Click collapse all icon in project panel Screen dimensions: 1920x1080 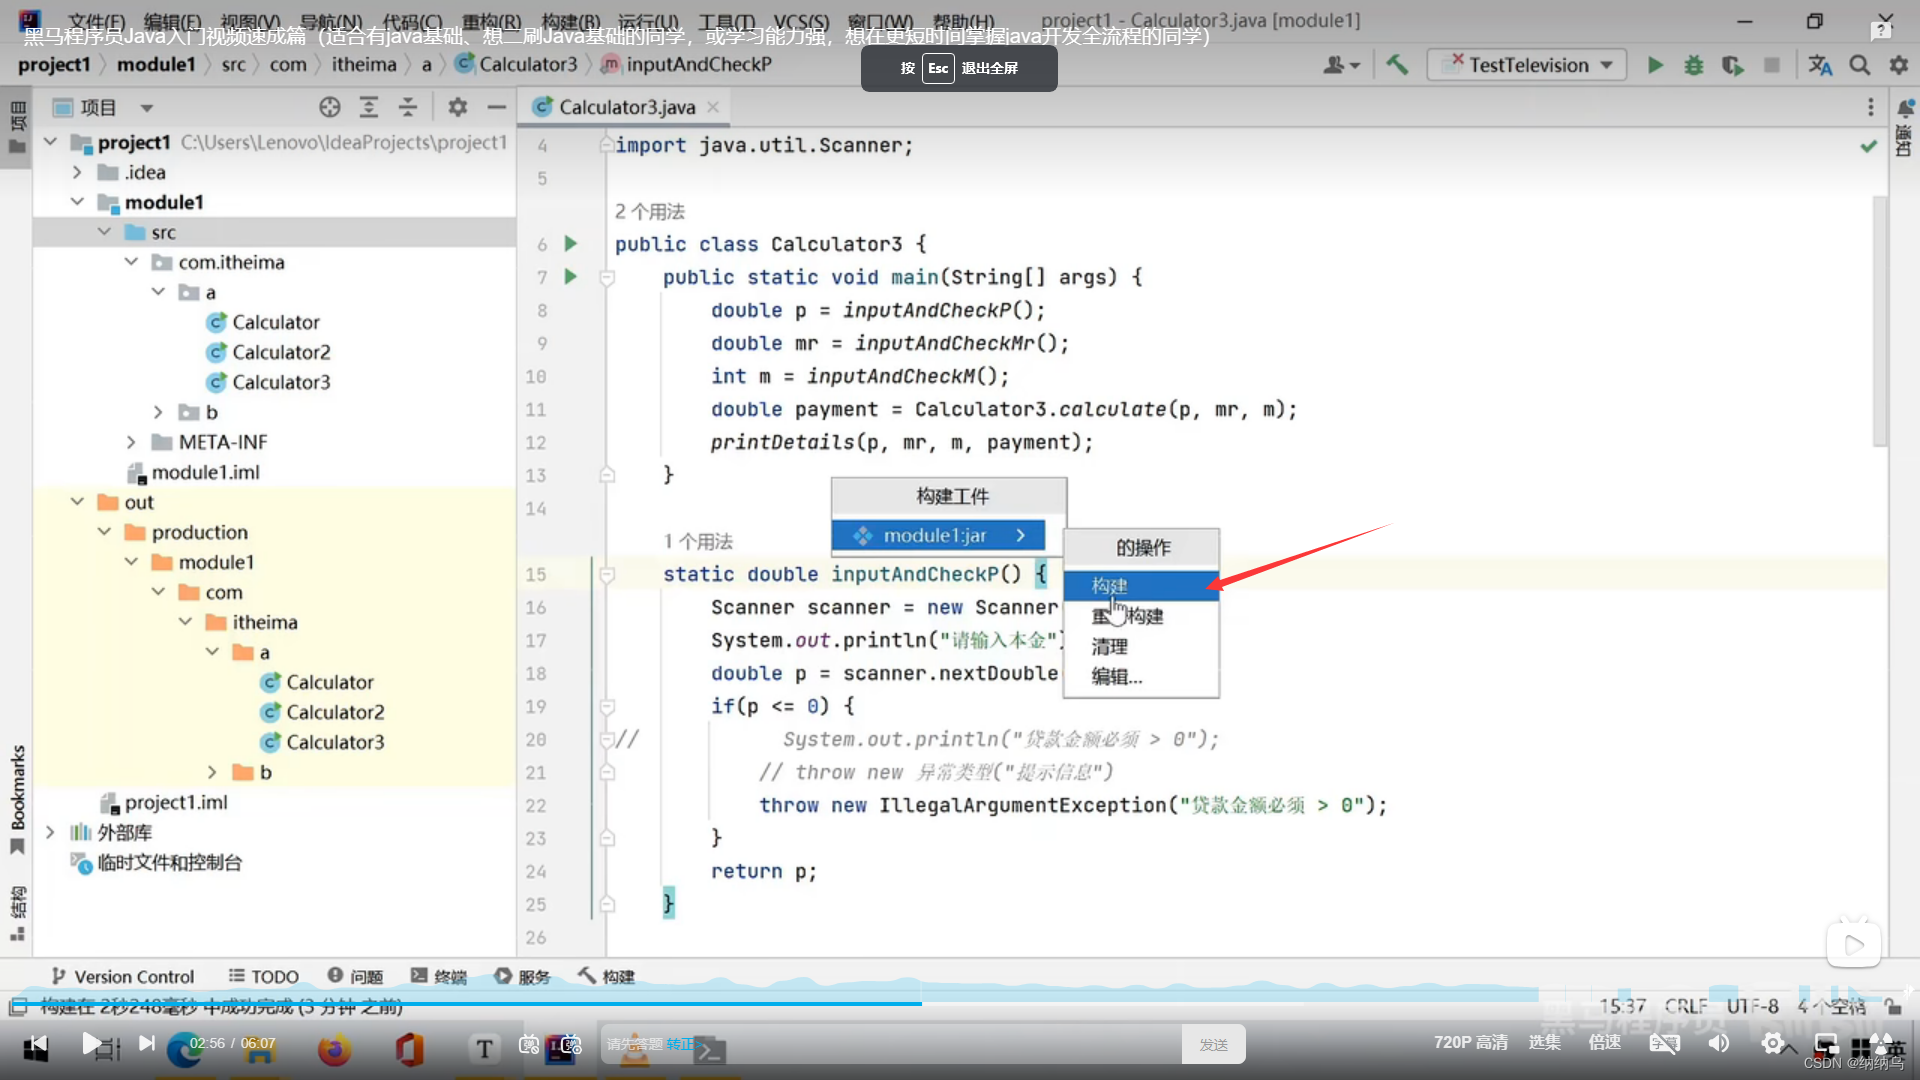[x=408, y=107]
